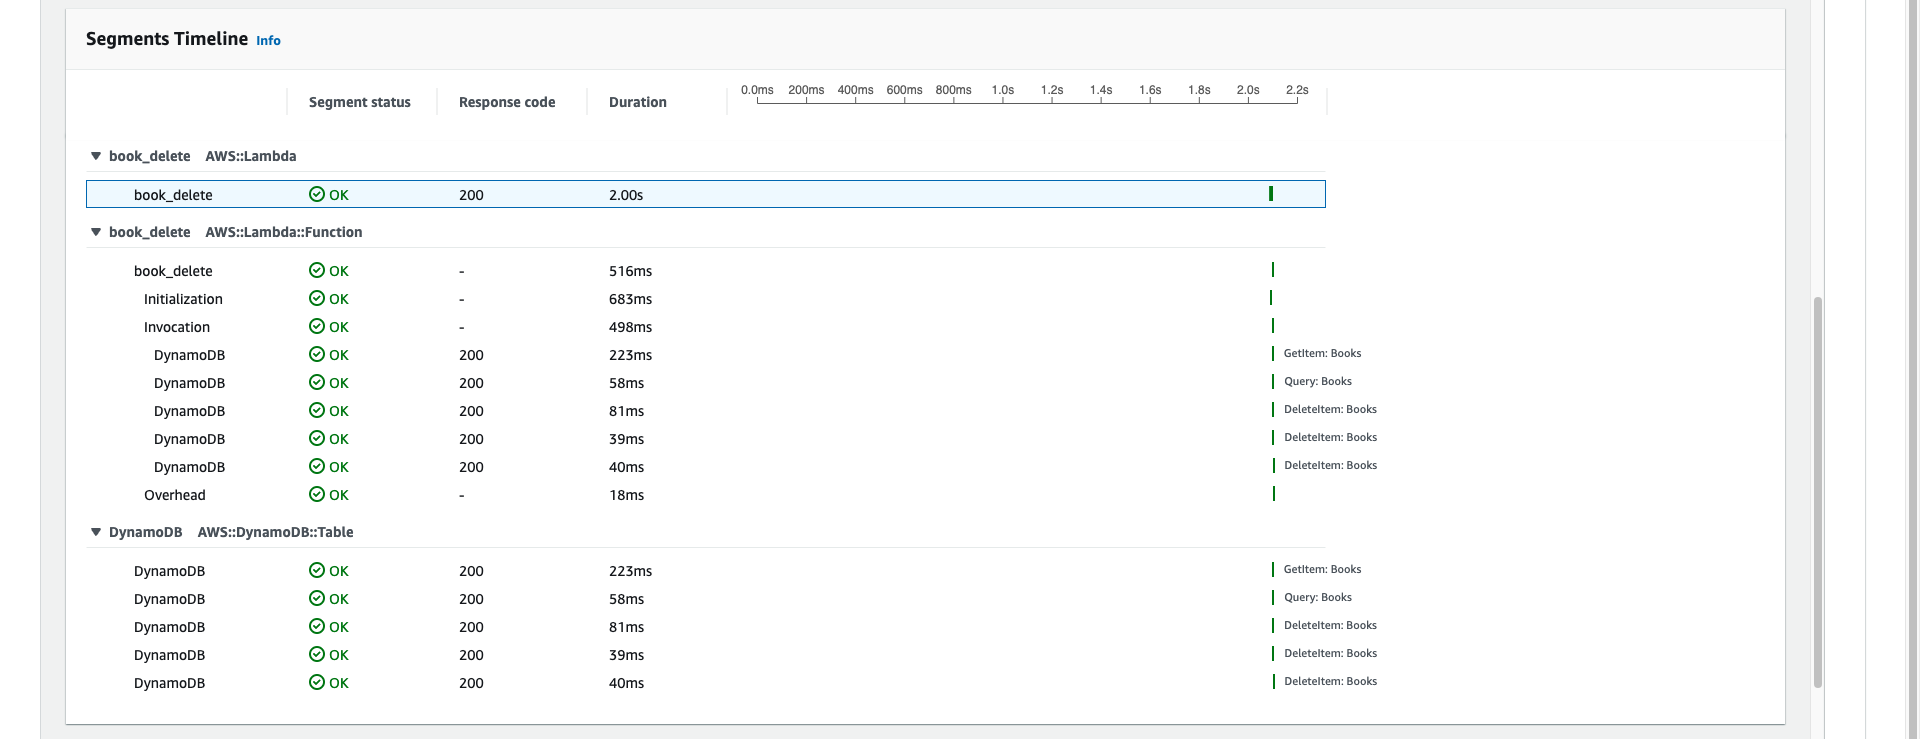Click the 2.2s tick on the timeline ruler
The width and height of the screenshot is (1920, 739).
coord(1297,90)
